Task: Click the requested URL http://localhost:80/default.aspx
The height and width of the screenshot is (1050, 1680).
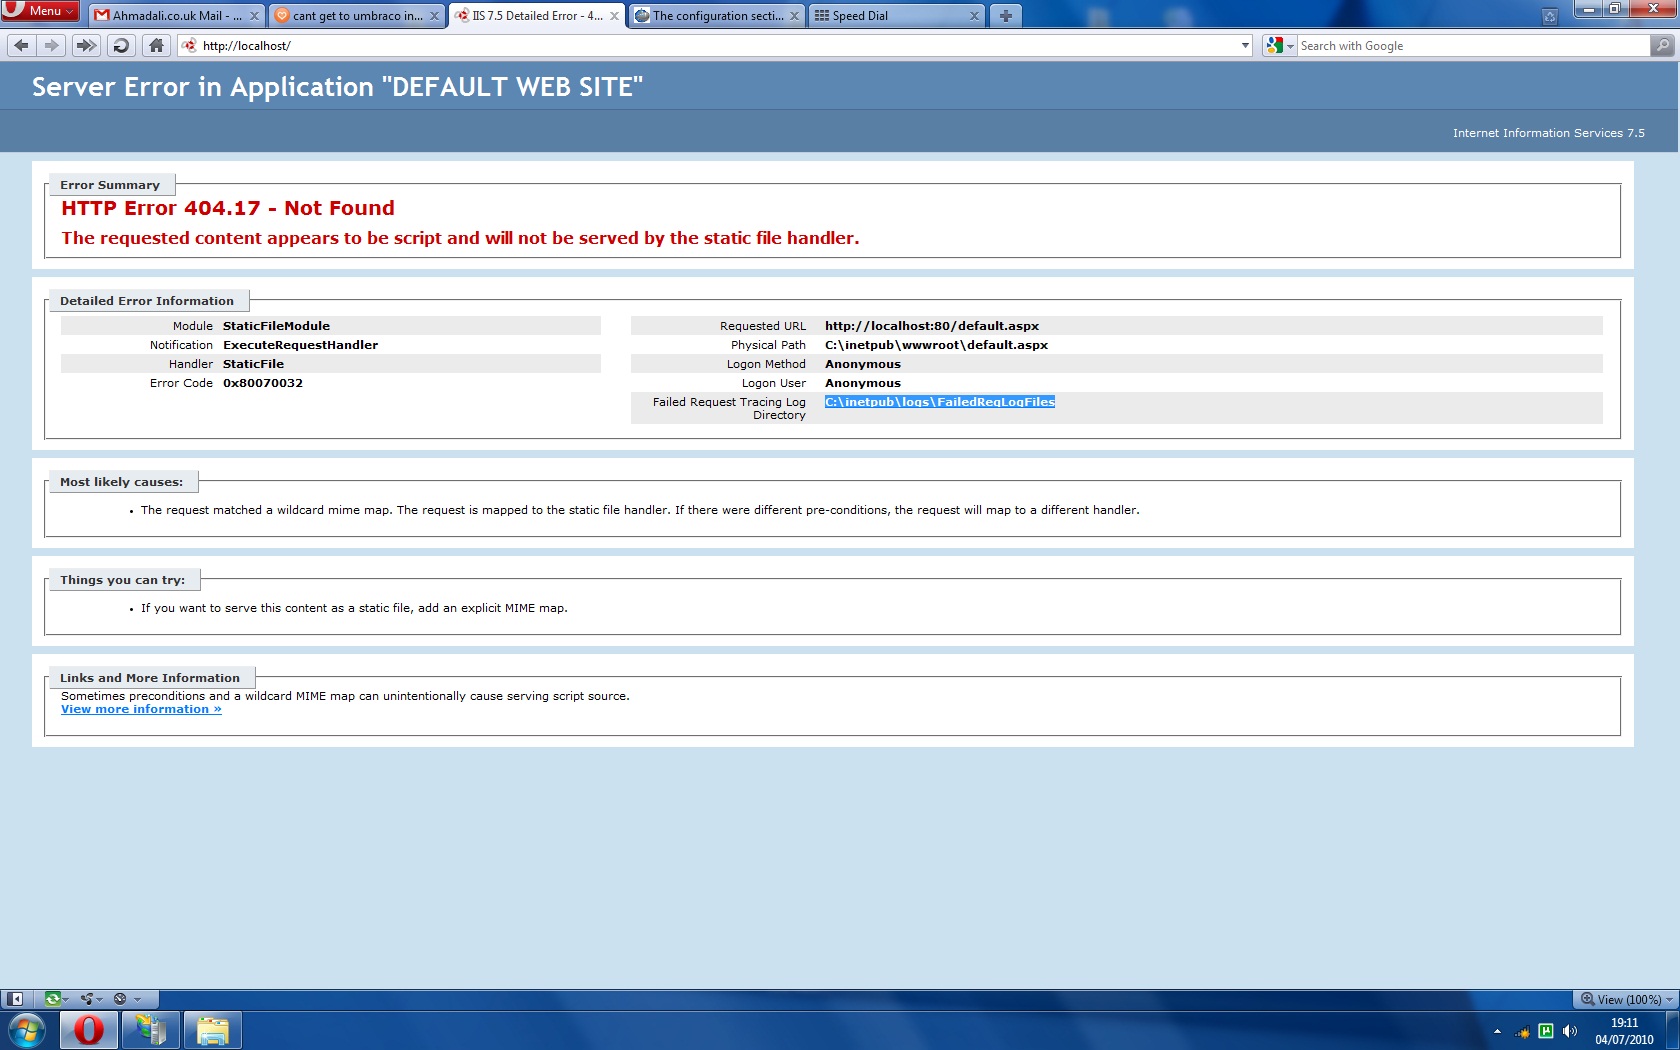Action: (932, 326)
